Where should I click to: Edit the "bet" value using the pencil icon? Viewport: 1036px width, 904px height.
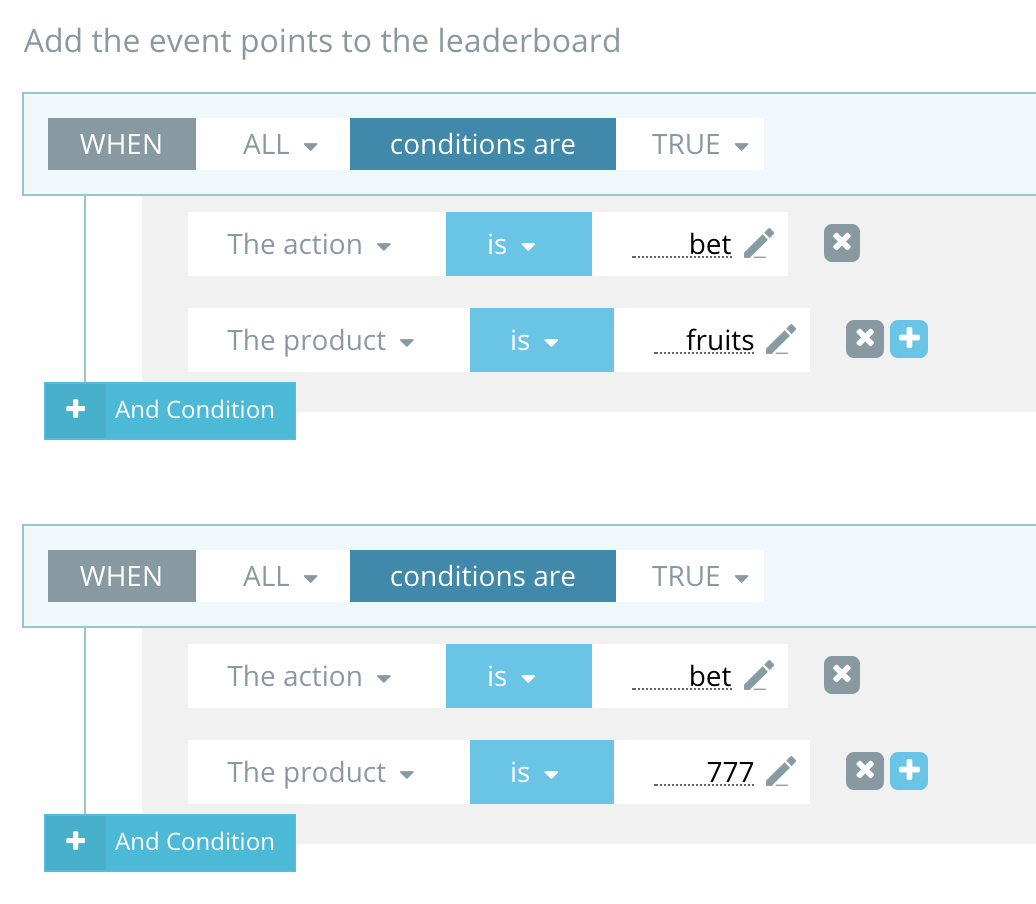point(760,243)
